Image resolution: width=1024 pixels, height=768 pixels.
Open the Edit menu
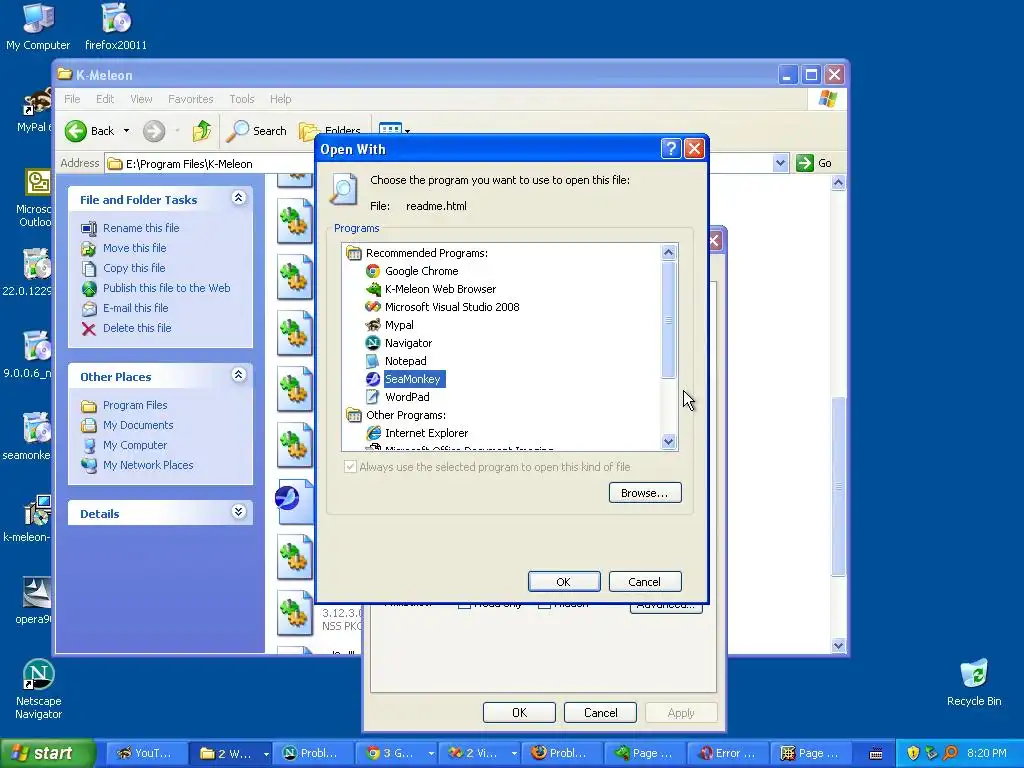(x=104, y=99)
